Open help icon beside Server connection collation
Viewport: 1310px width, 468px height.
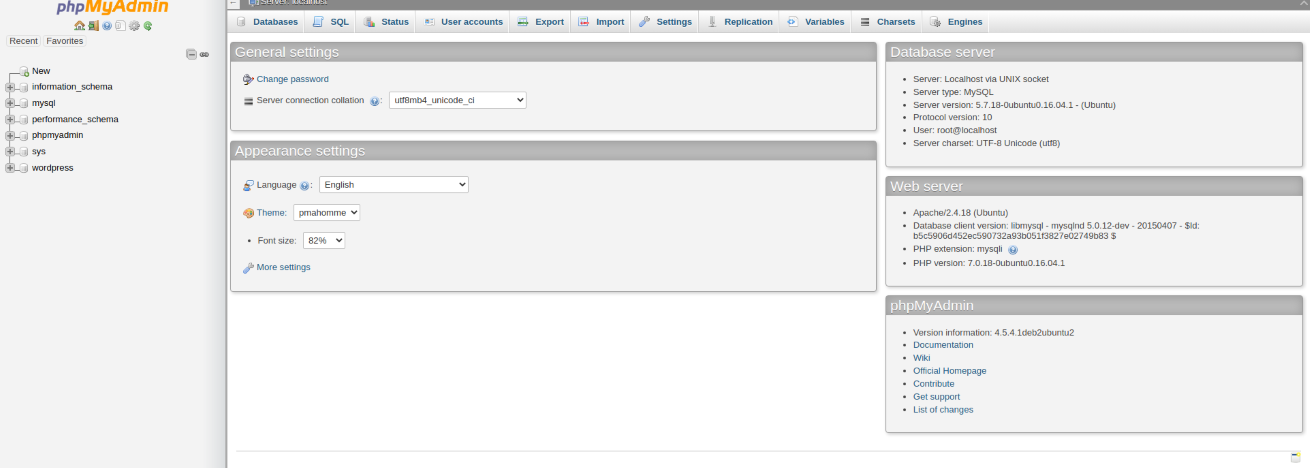pyautogui.click(x=375, y=101)
